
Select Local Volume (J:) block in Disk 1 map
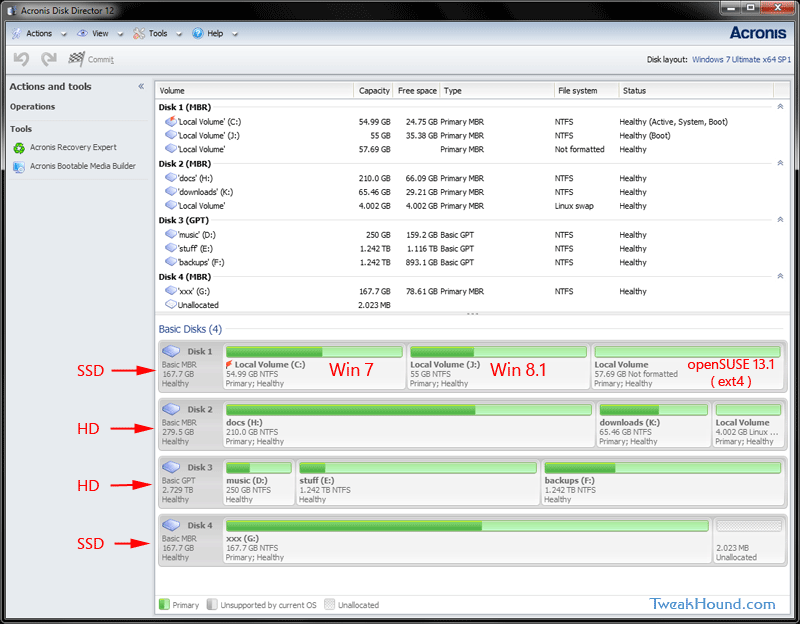coord(498,367)
